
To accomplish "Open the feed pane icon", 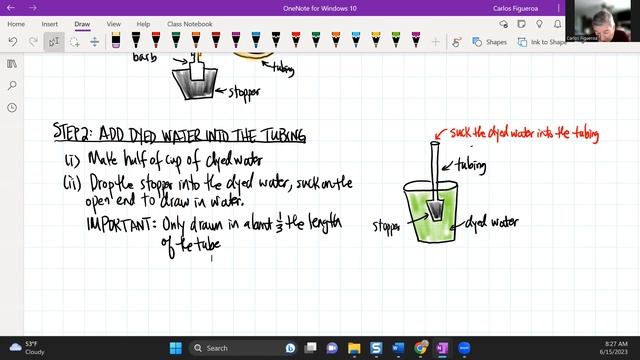I will click(x=521, y=24).
